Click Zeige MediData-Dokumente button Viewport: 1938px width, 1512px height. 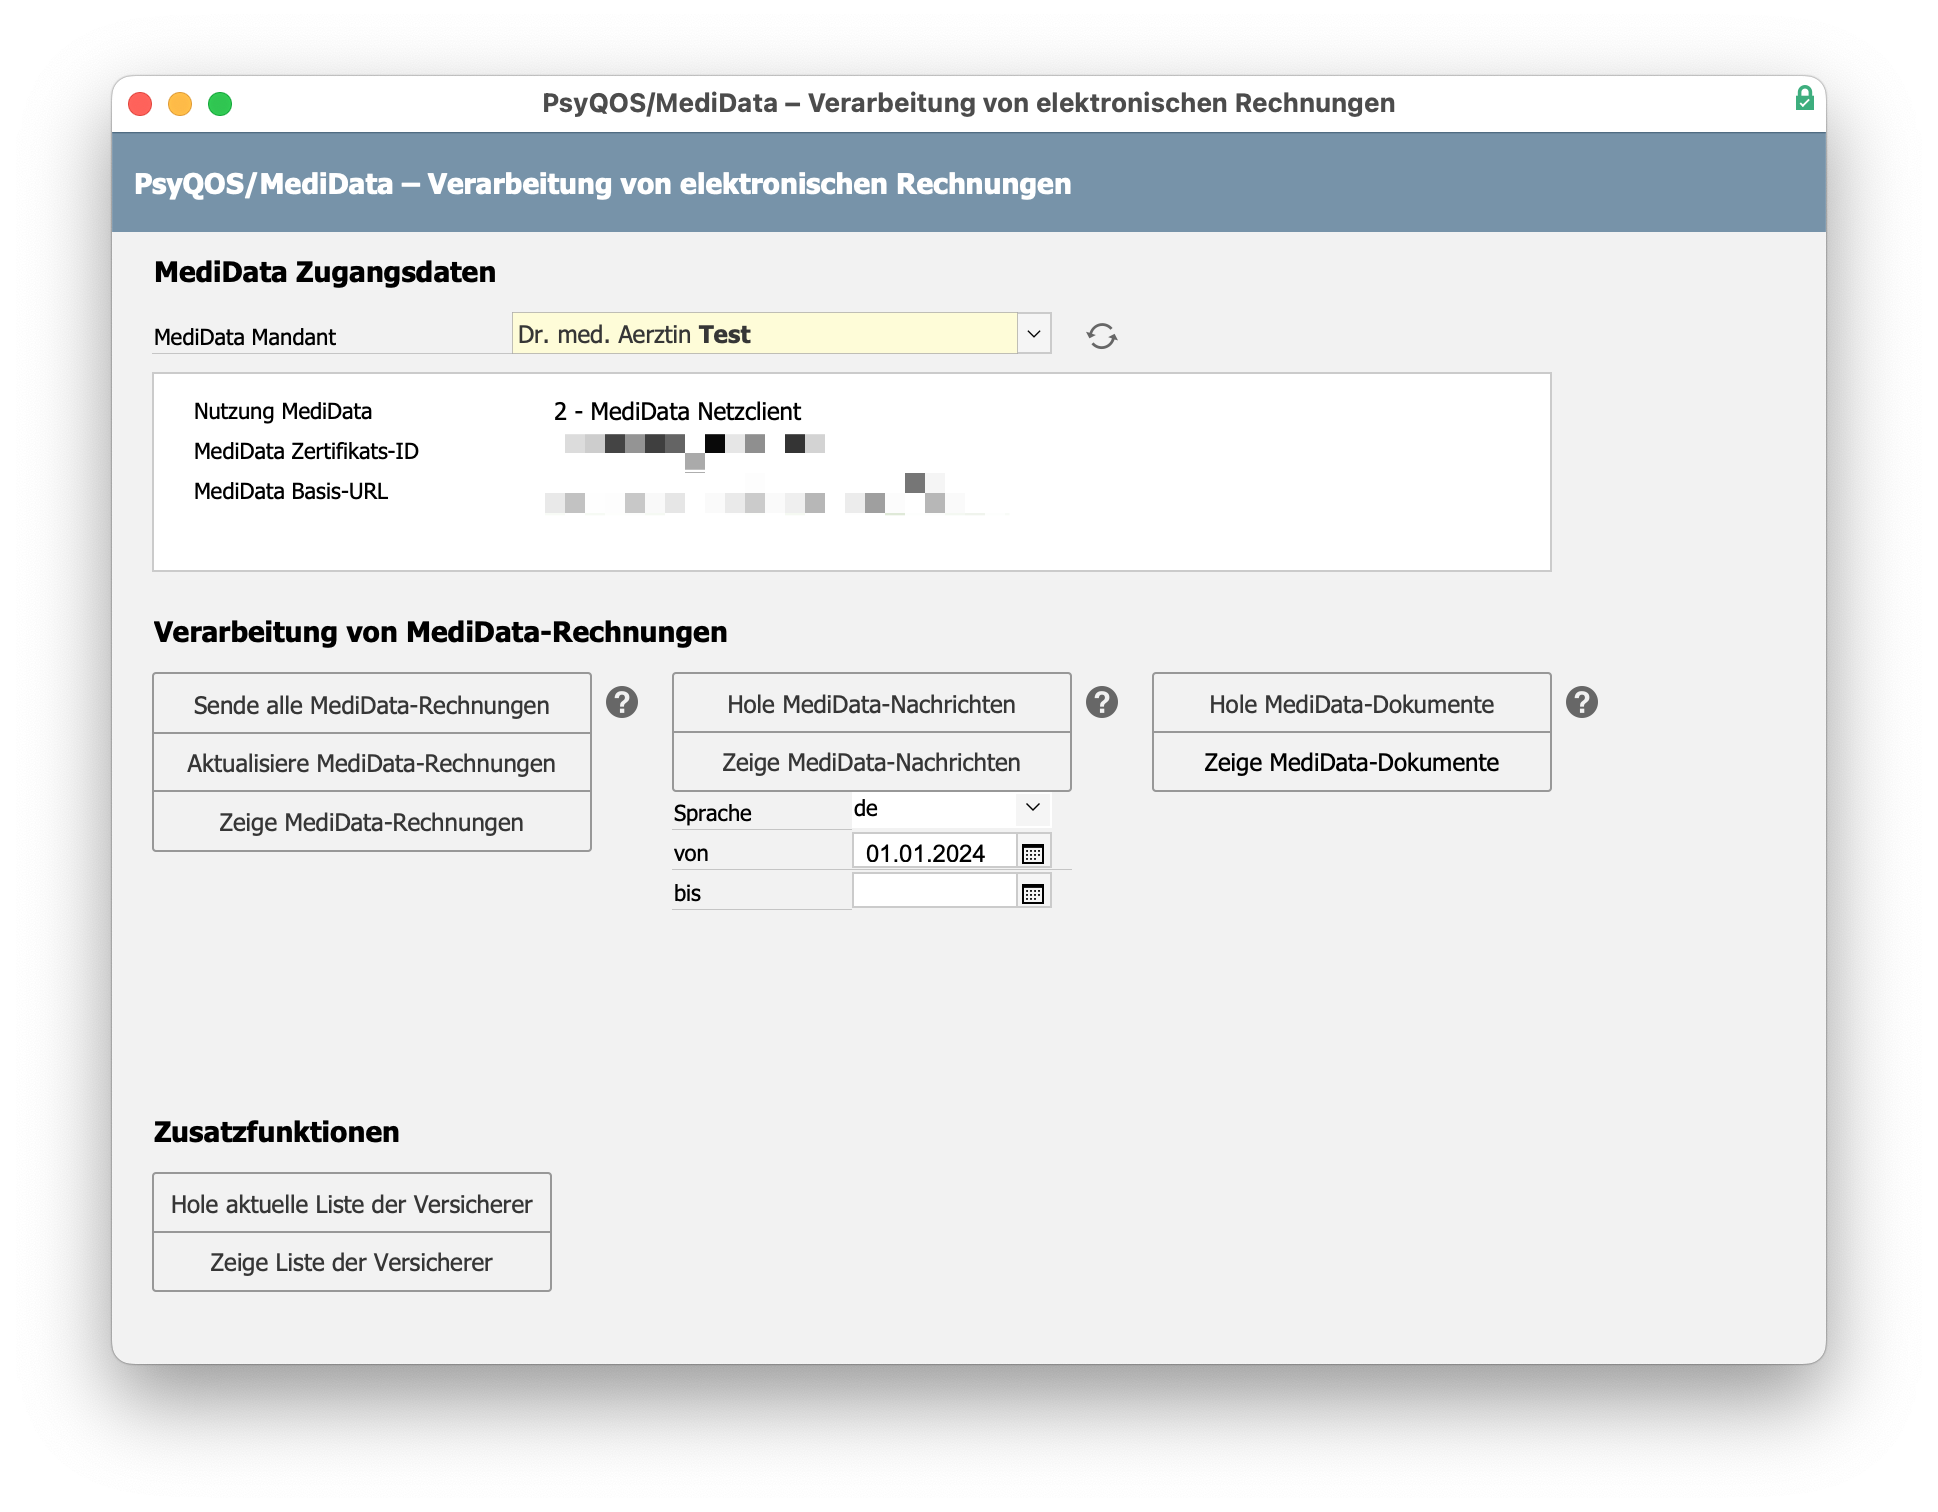click(1351, 762)
